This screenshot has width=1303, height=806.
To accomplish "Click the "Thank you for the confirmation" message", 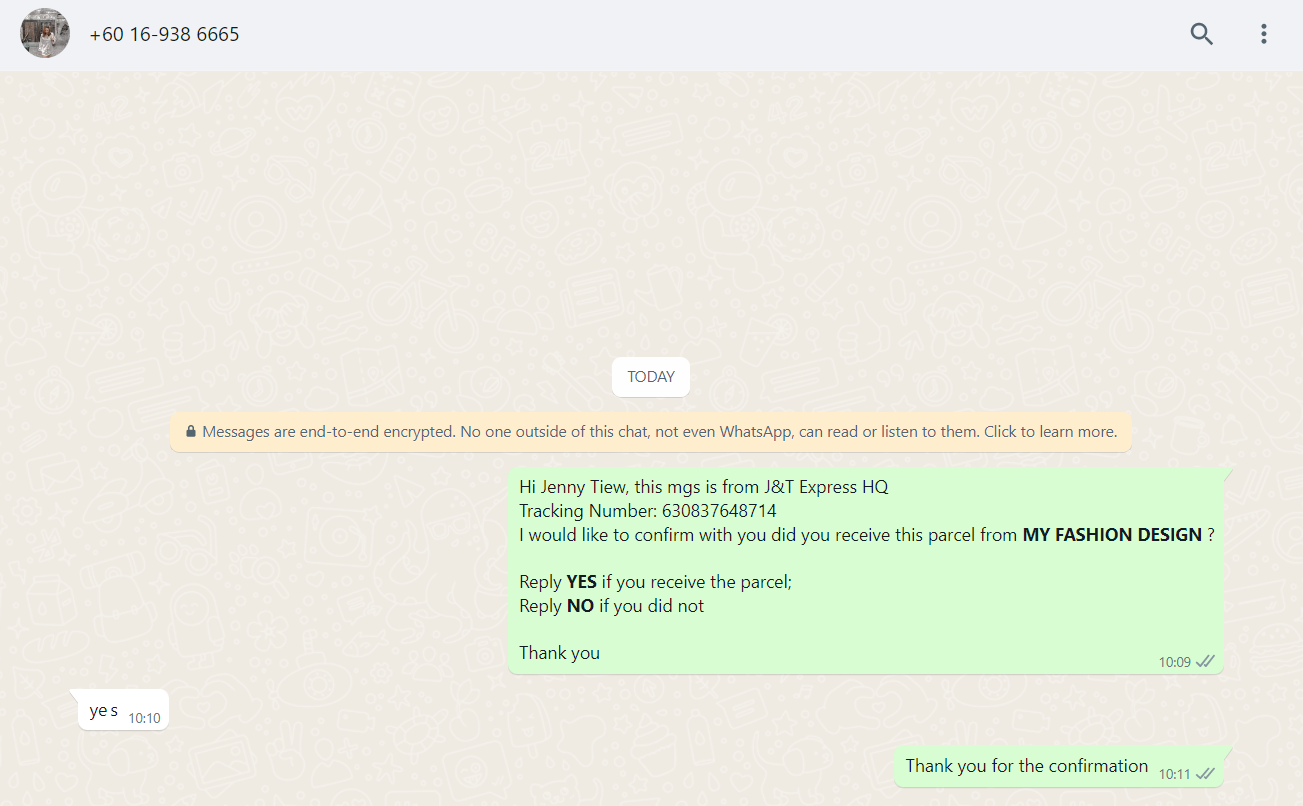I will 1026,766.
